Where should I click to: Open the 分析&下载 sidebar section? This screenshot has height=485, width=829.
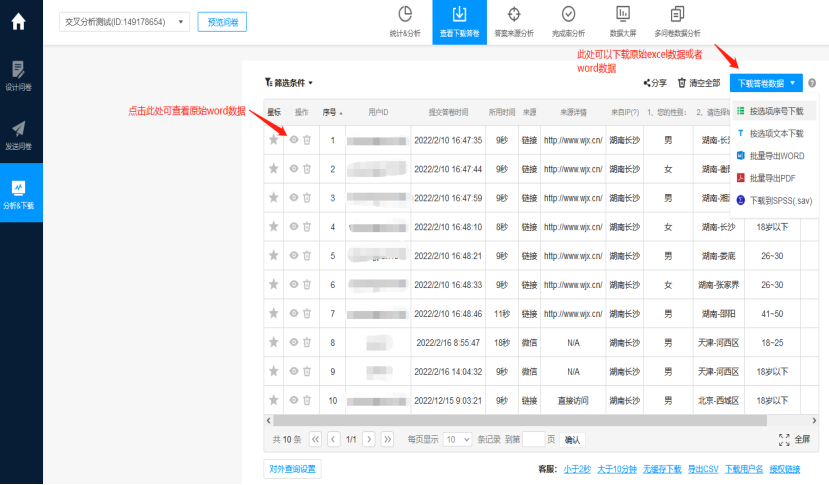pyautogui.click(x=19, y=194)
